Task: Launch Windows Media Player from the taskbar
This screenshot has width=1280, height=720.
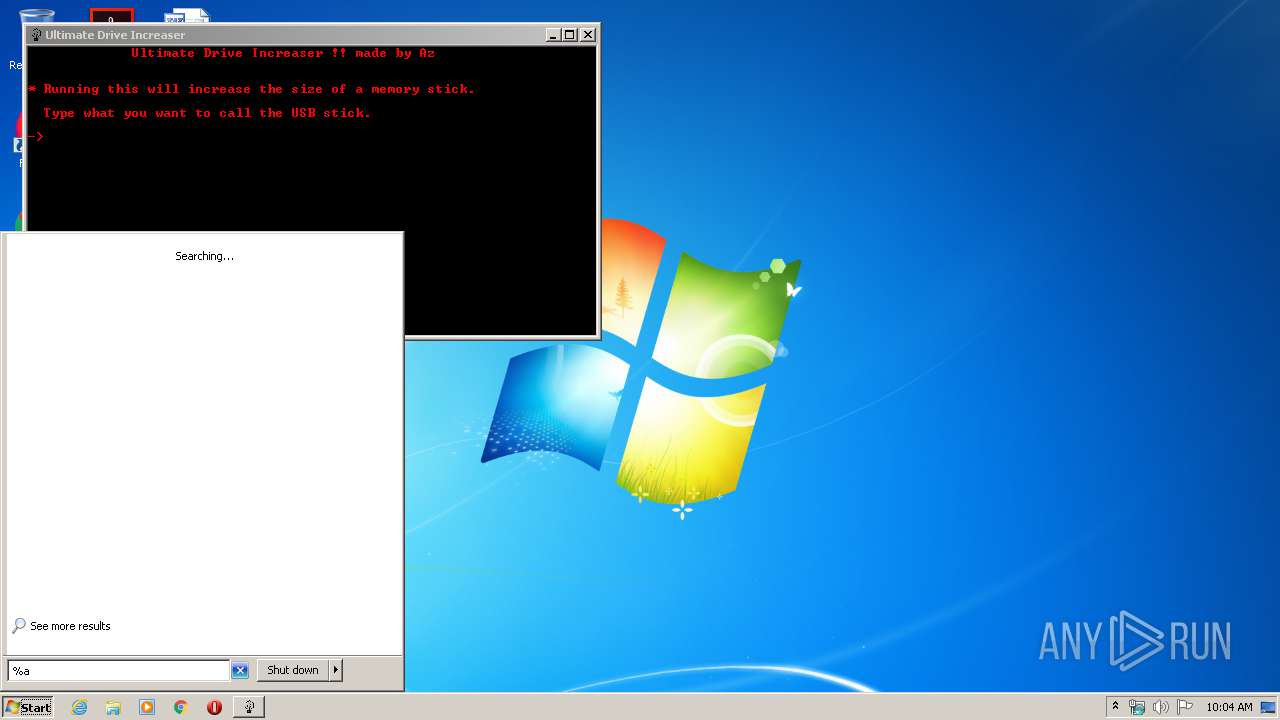Action: [x=147, y=707]
